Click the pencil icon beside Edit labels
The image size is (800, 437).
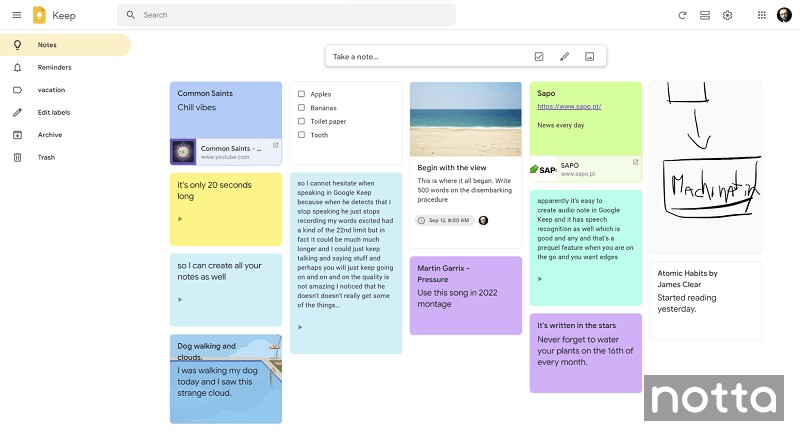(x=17, y=112)
